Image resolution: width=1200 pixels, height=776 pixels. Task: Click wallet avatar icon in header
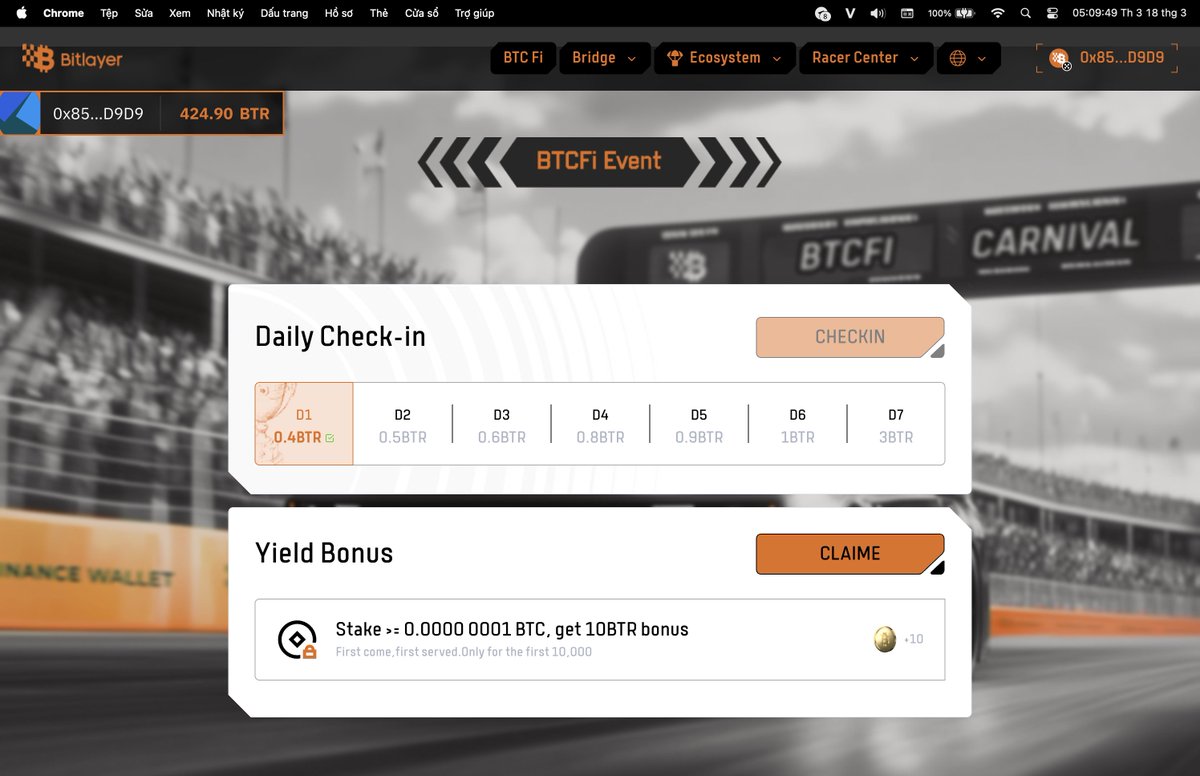click(1058, 58)
